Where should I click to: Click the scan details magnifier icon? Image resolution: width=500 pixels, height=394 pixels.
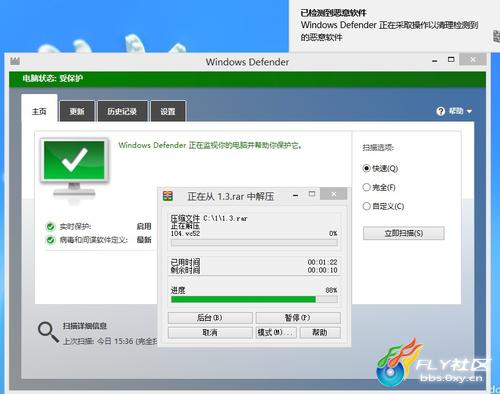click(48, 332)
